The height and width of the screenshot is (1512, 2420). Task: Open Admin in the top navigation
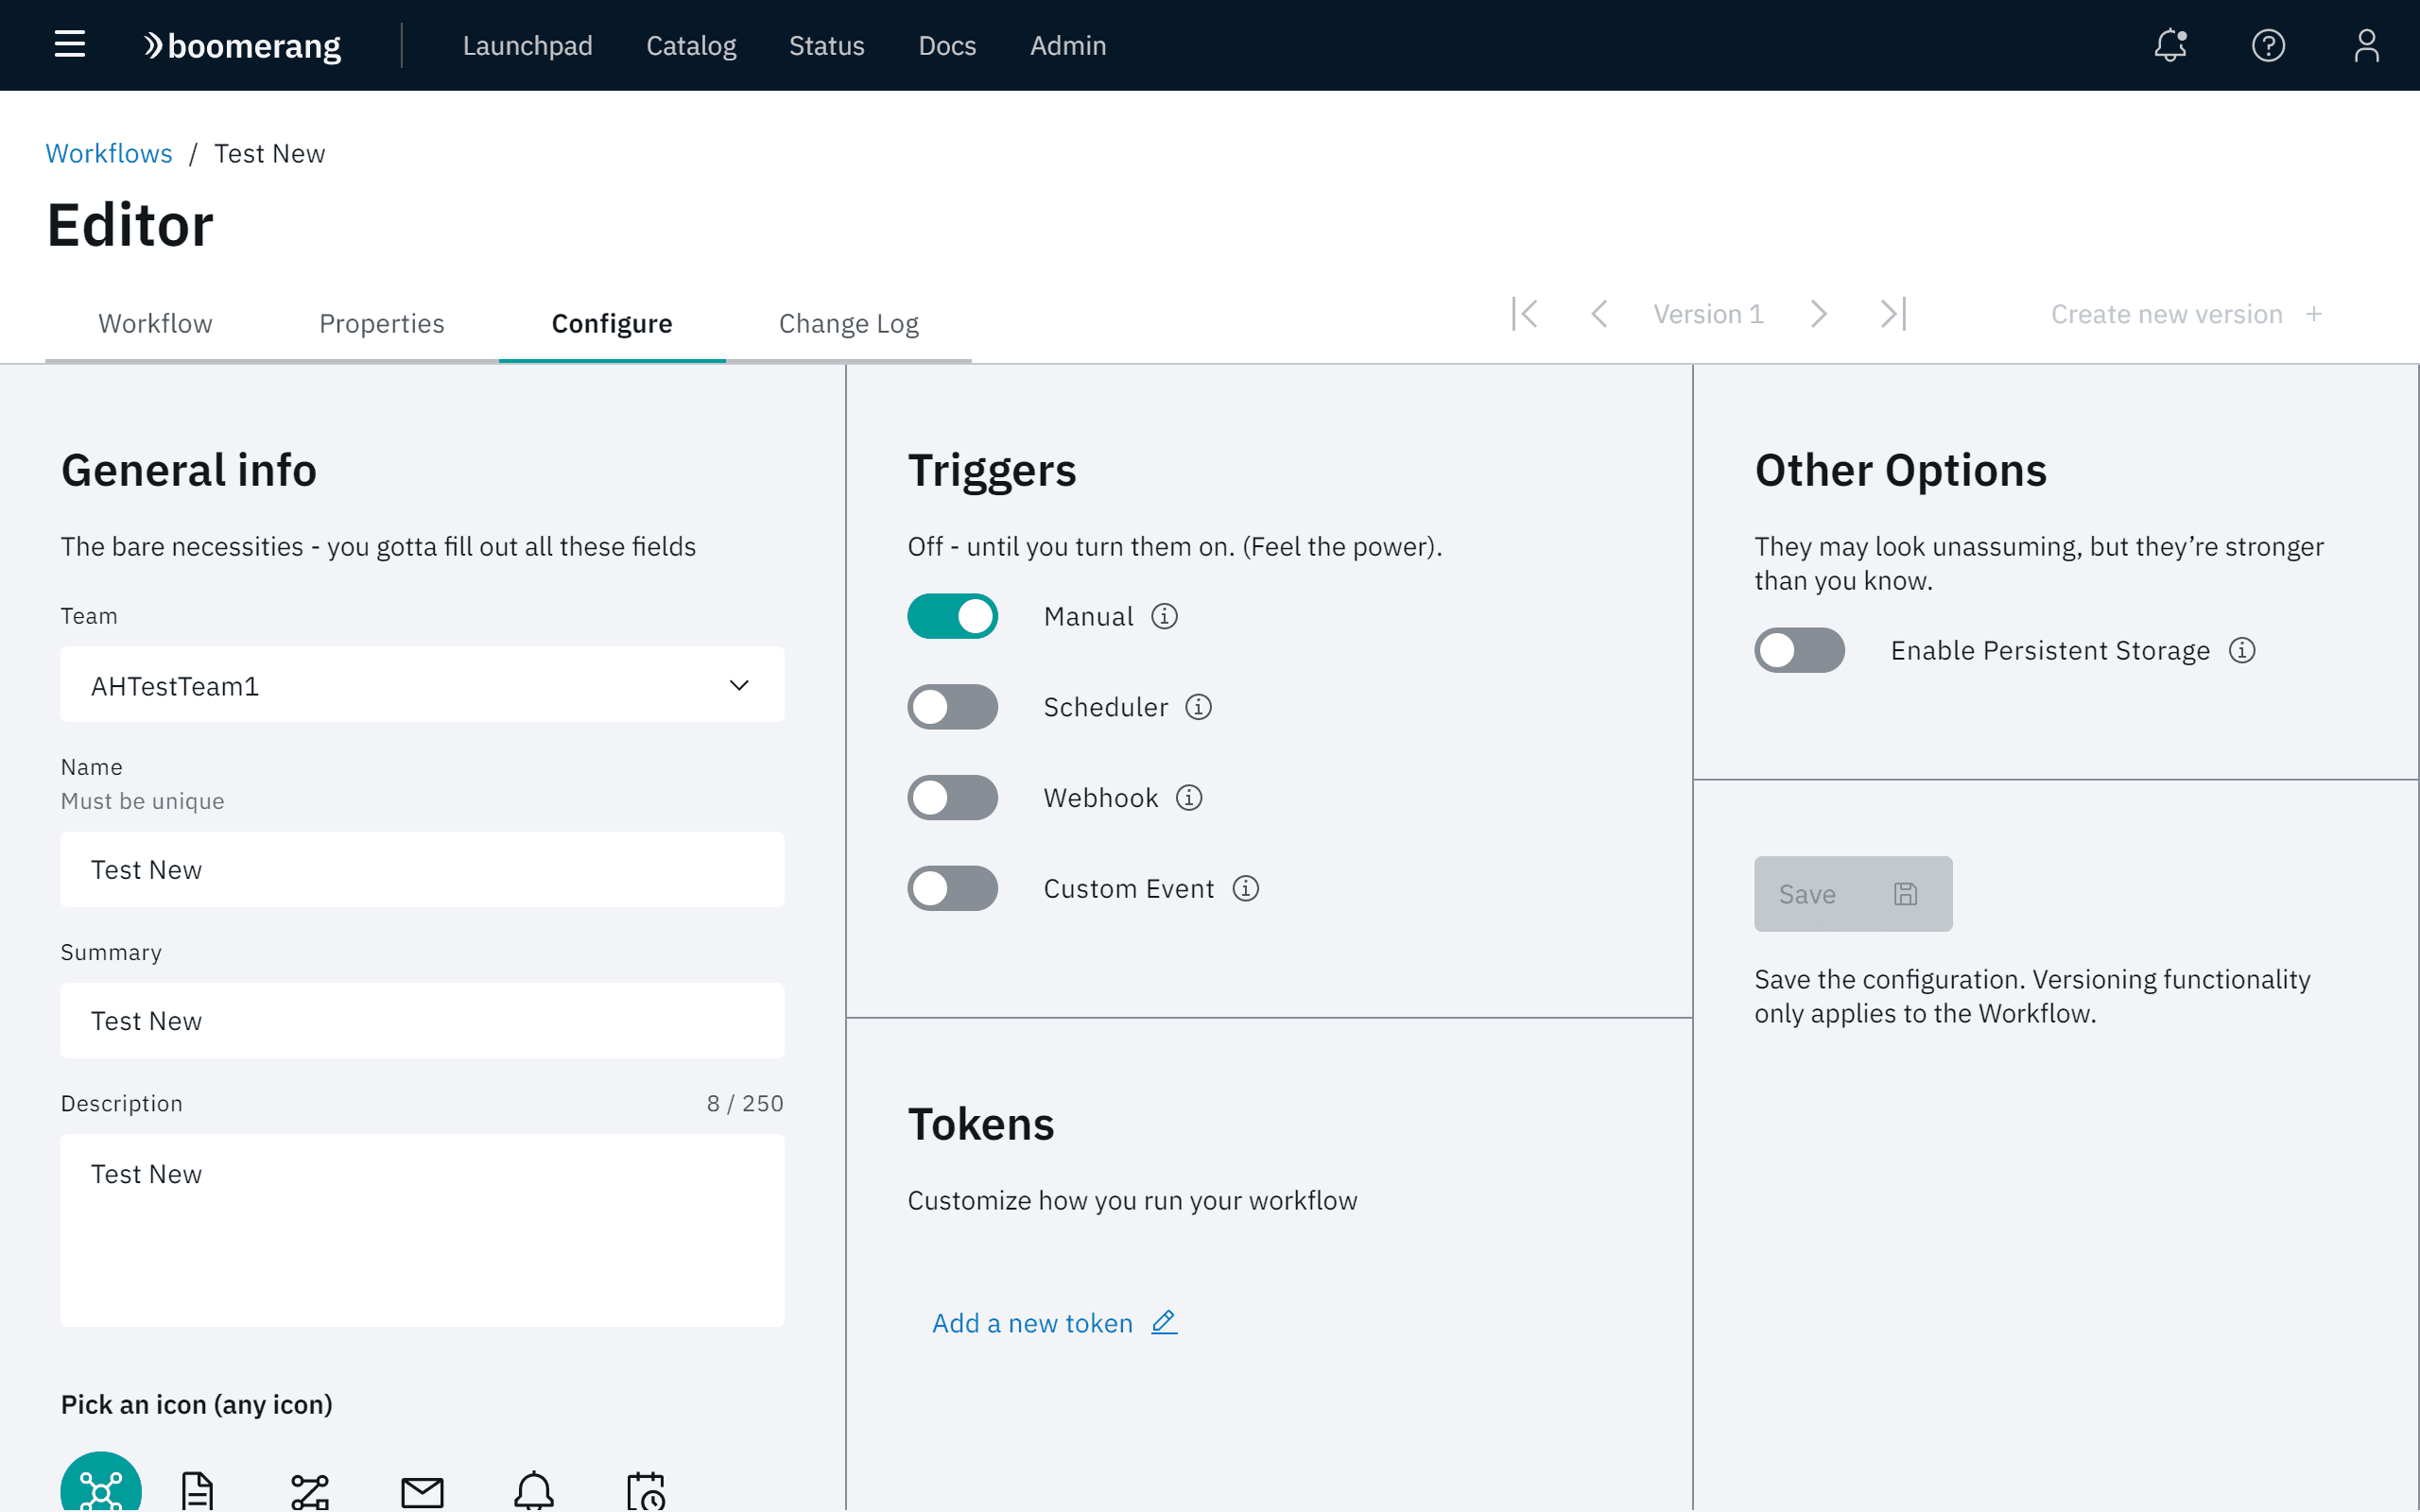click(1068, 45)
